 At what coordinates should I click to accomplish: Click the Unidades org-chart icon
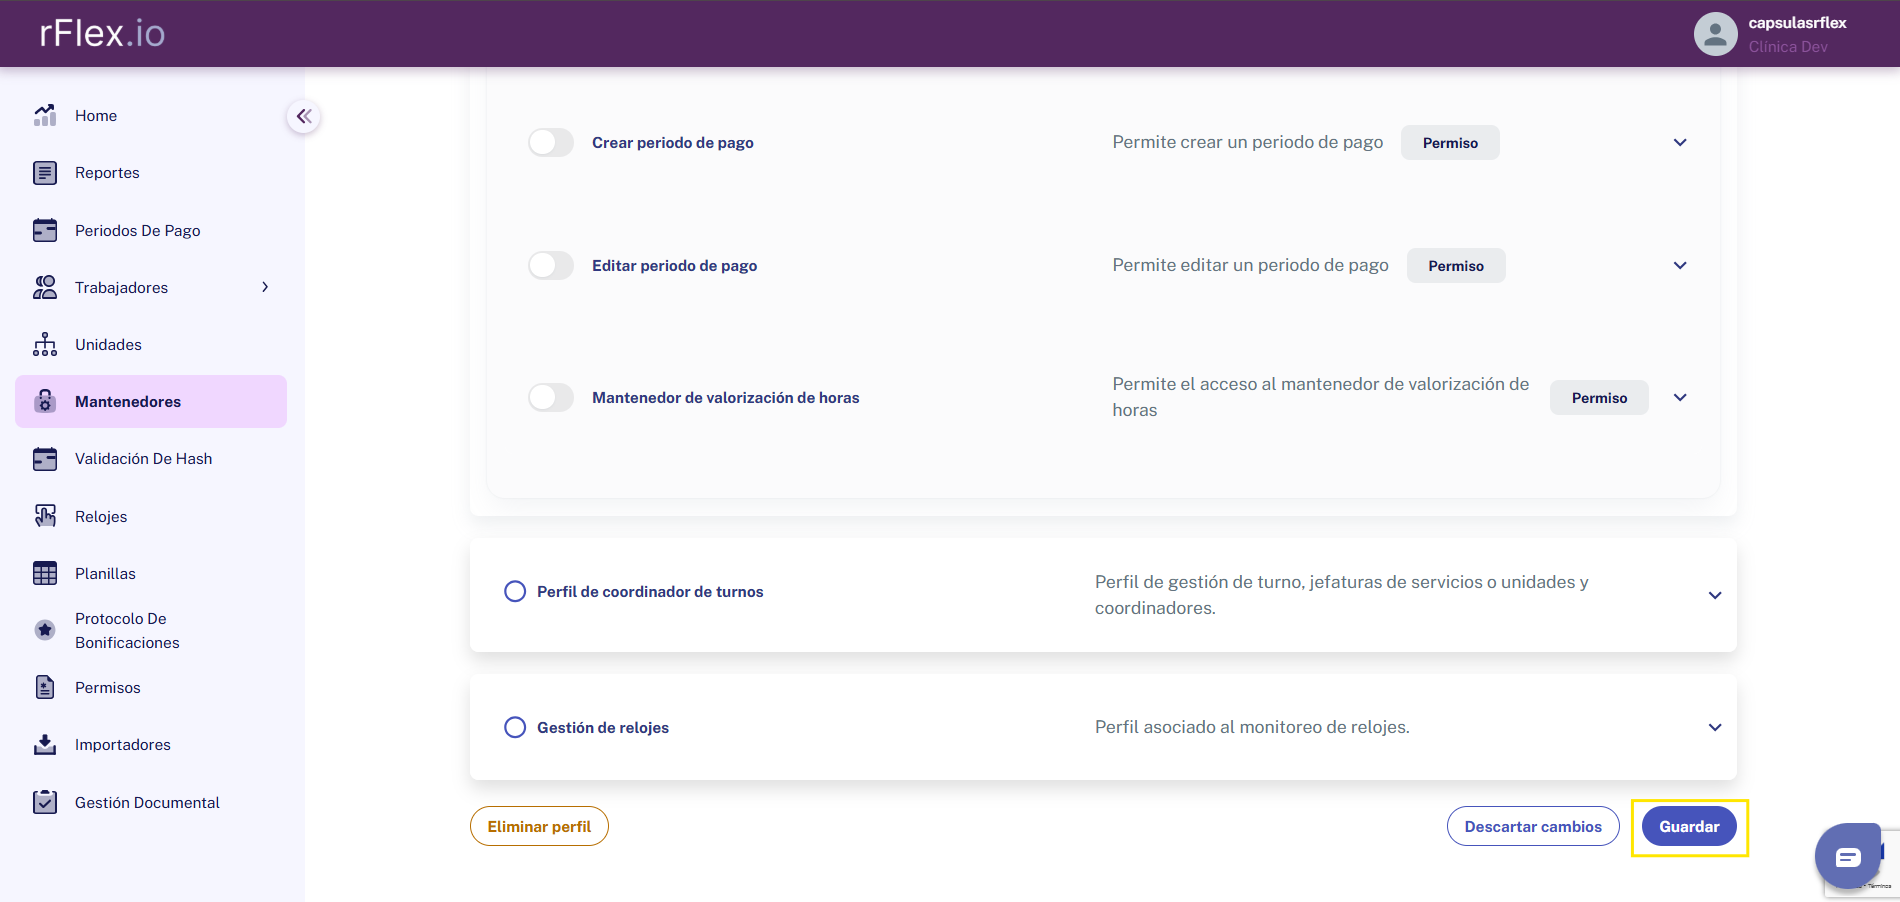coord(45,345)
